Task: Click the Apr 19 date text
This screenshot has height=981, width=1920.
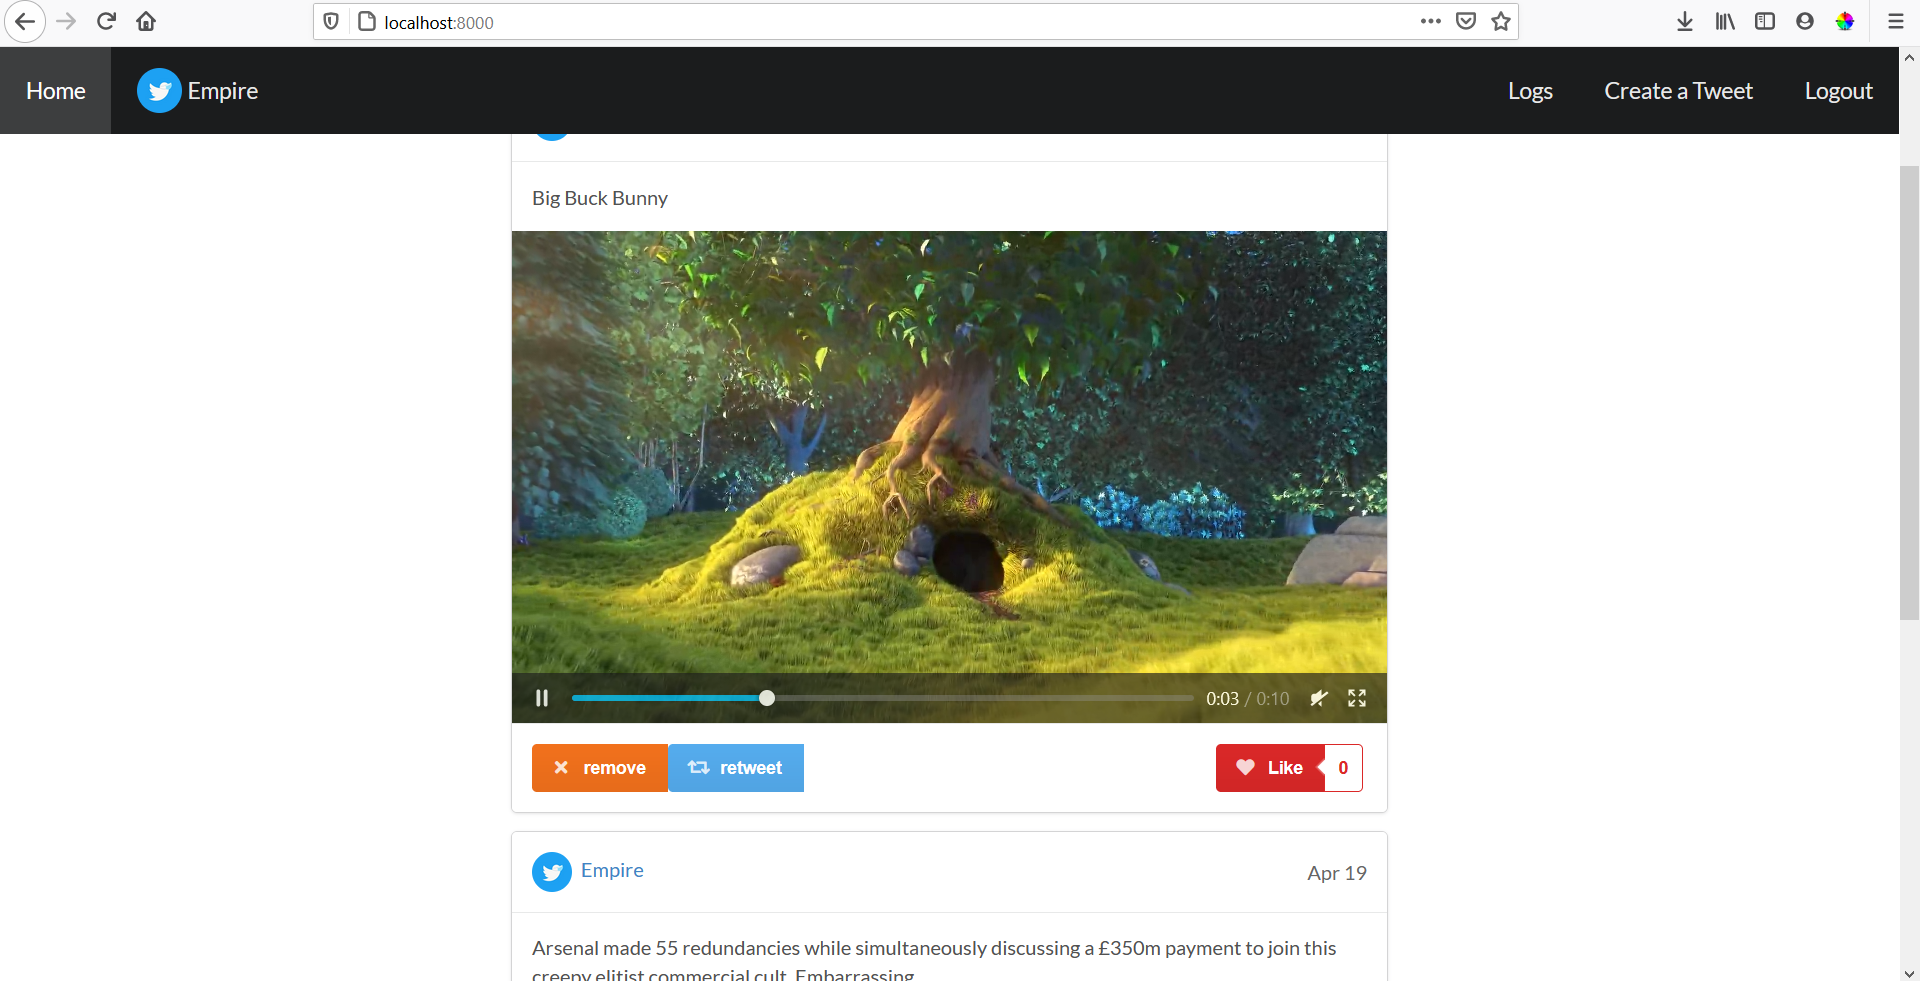Action: coord(1337,873)
